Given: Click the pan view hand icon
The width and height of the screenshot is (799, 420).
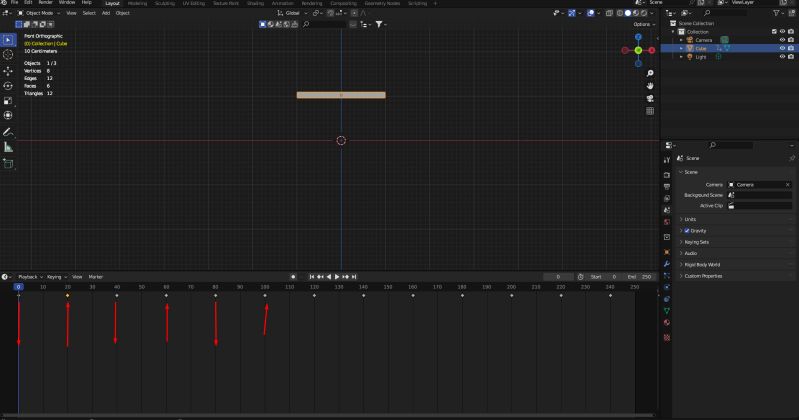Looking at the screenshot, I should coord(650,86).
